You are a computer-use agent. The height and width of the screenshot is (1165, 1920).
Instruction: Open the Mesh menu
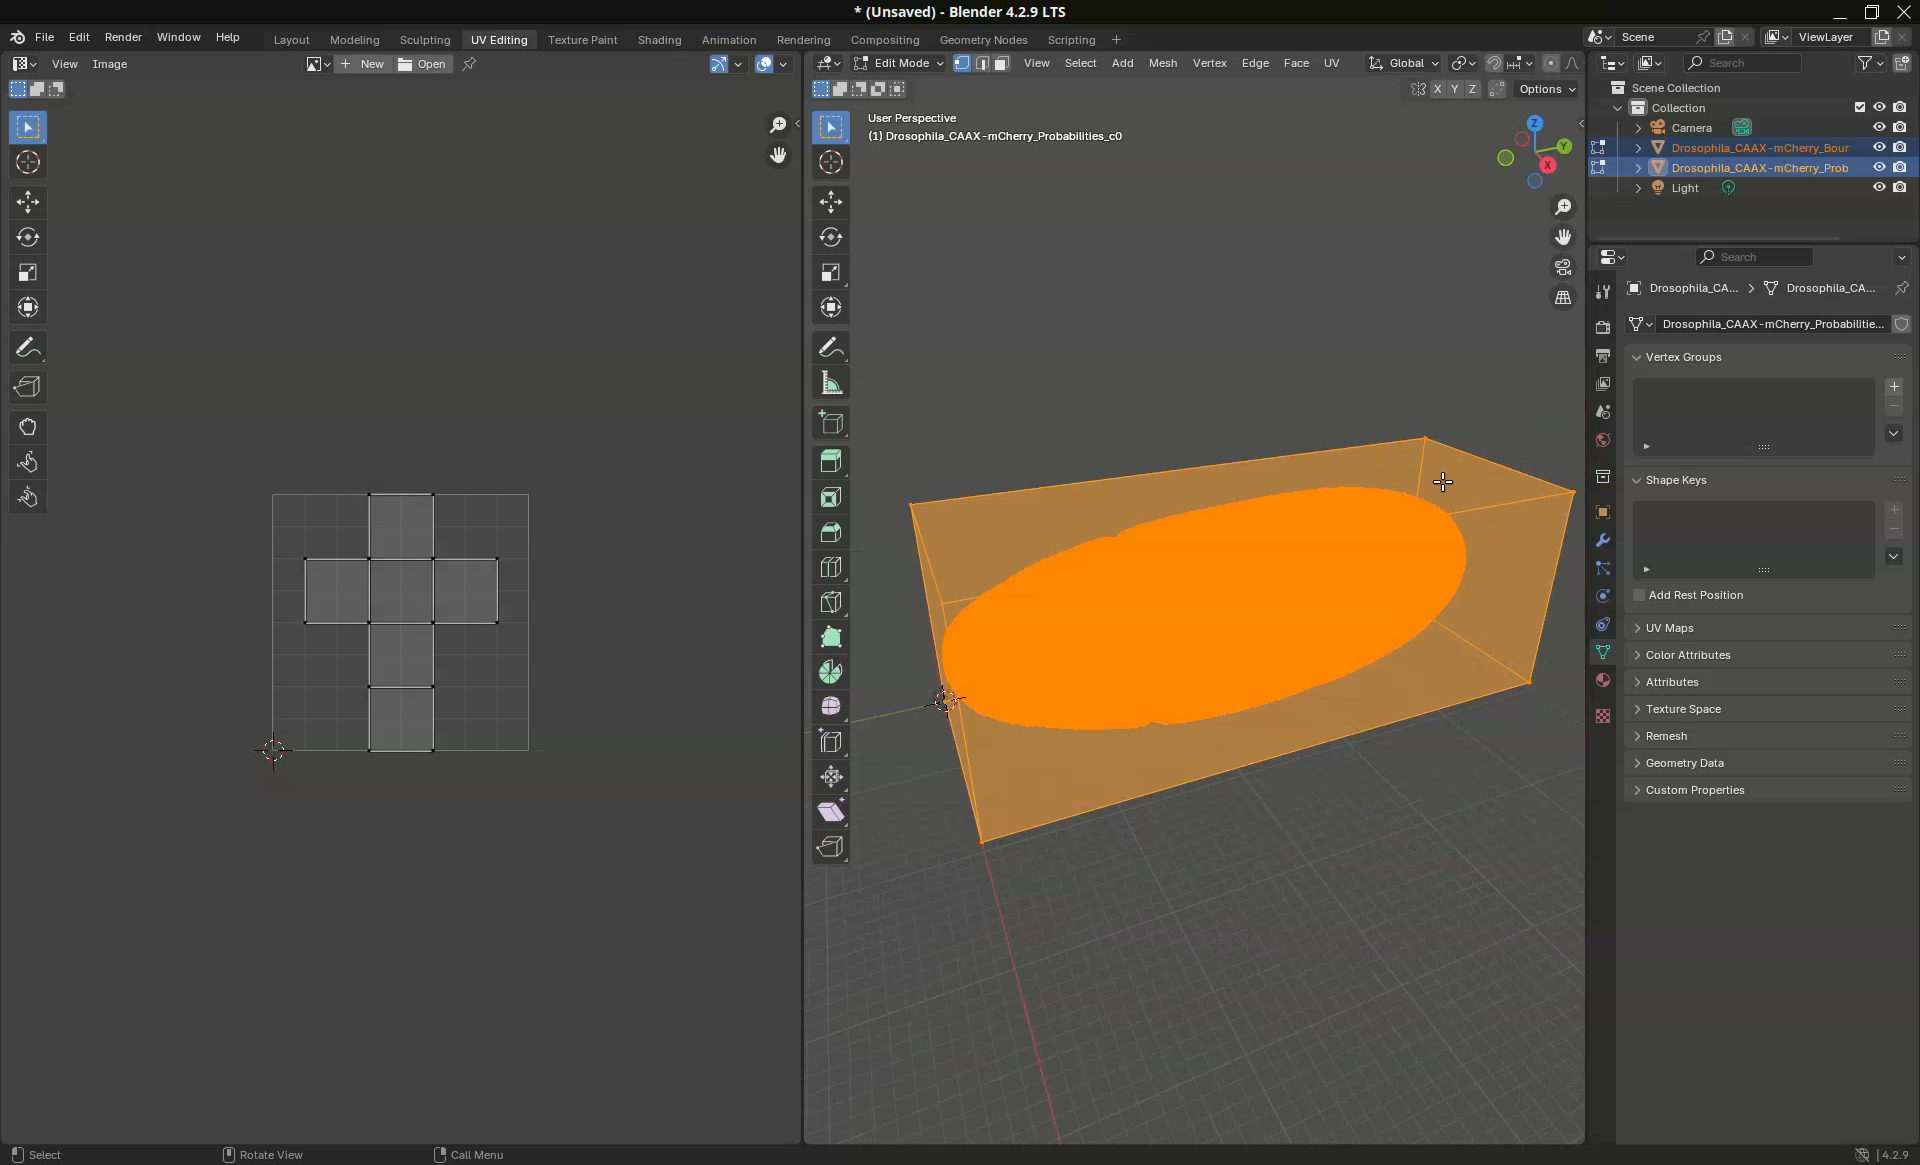coord(1162,63)
